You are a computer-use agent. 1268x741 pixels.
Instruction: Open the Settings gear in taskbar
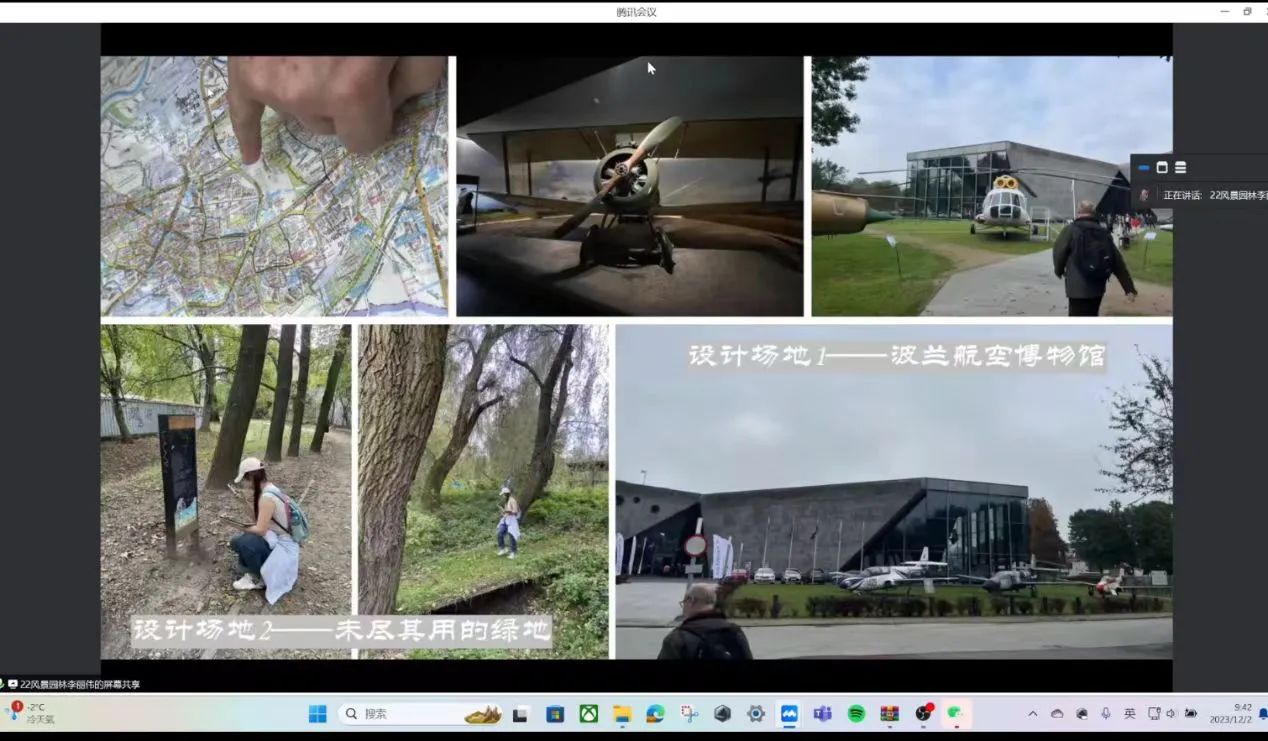(756, 714)
